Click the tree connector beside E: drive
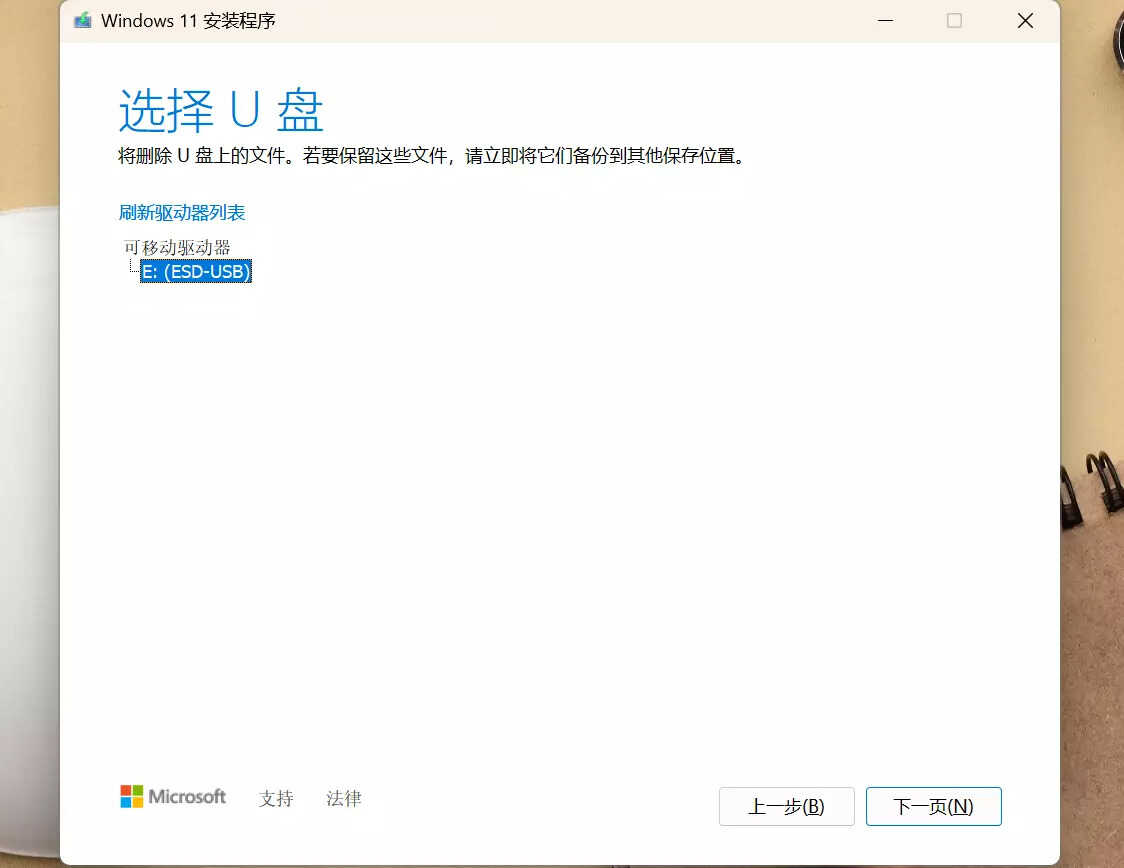 [132, 269]
